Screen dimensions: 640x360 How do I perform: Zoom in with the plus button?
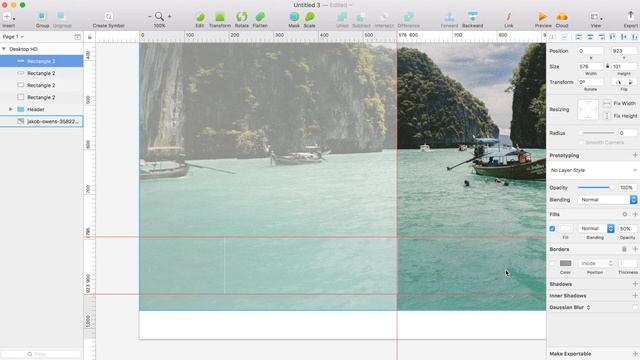(x=169, y=17)
